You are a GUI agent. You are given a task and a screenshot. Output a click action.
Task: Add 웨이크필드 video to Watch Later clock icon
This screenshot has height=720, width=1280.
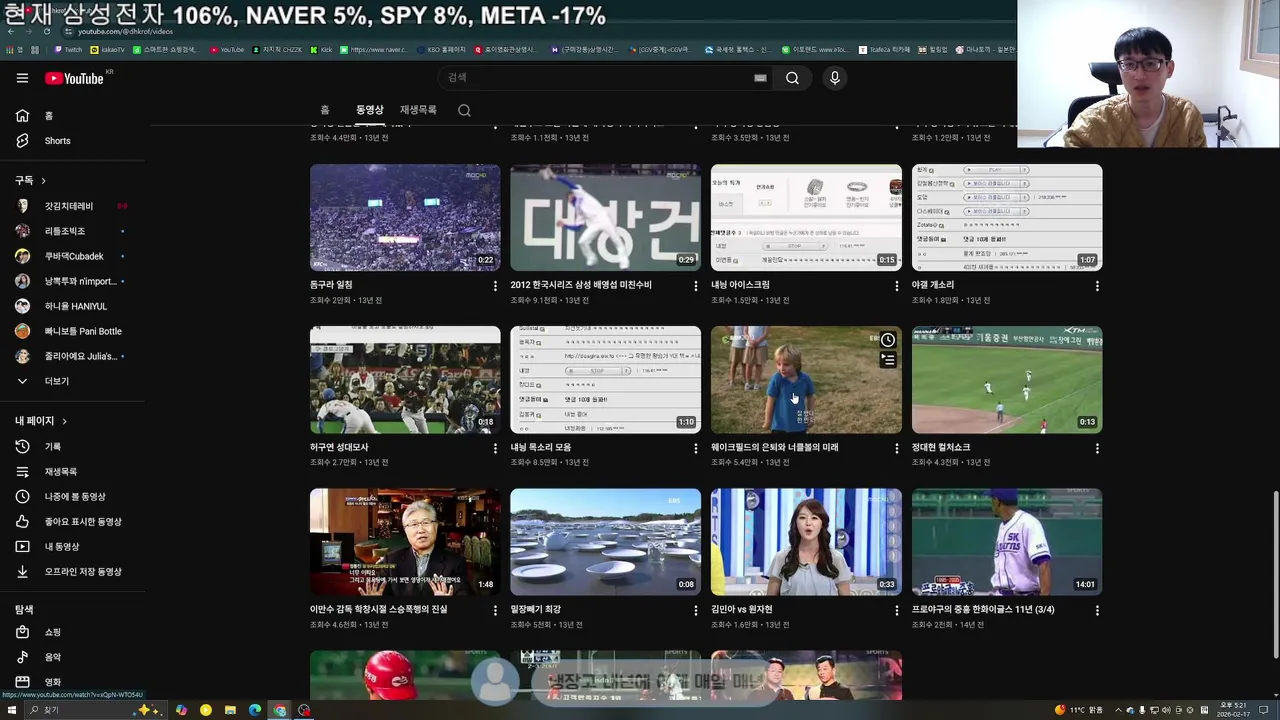[888, 340]
